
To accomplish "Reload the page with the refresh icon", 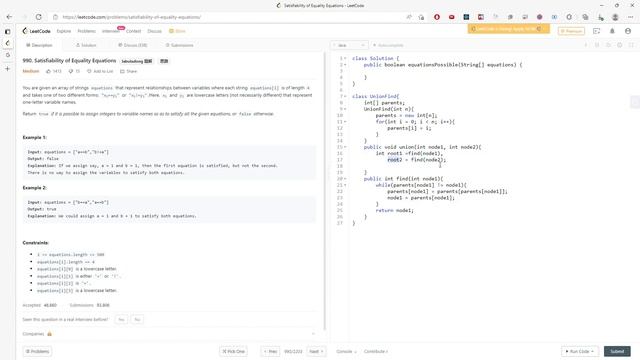I will click(39, 17).
